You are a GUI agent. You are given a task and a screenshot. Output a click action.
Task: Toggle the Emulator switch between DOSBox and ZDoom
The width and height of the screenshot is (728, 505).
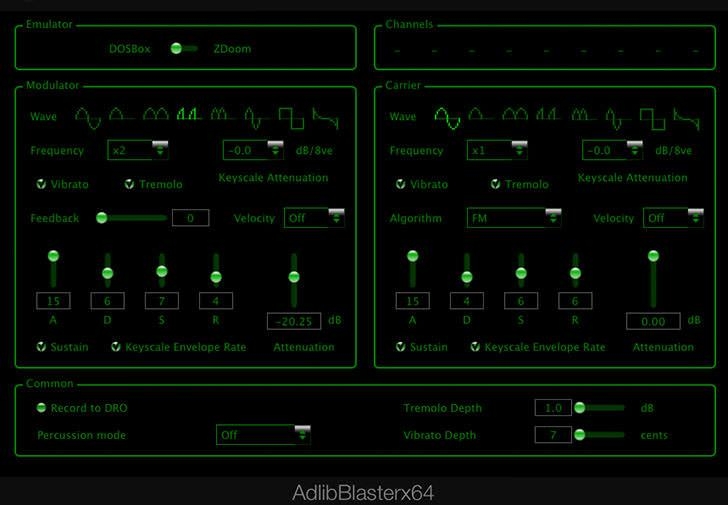[x=182, y=48]
